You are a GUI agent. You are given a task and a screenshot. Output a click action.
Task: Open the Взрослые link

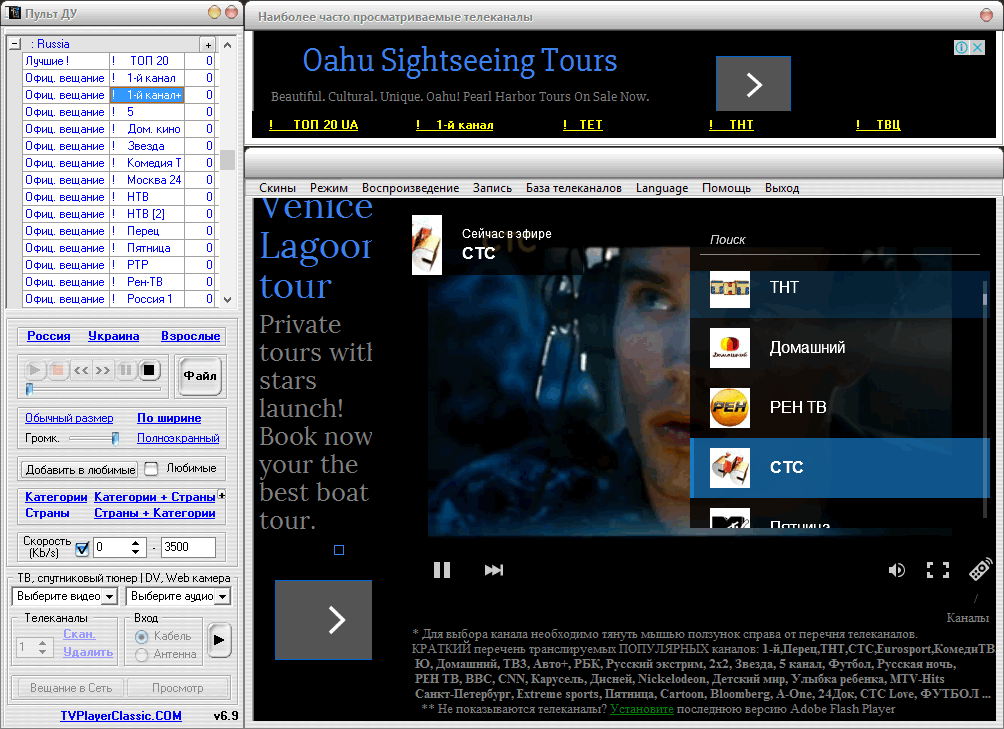(x=190, y=336)
